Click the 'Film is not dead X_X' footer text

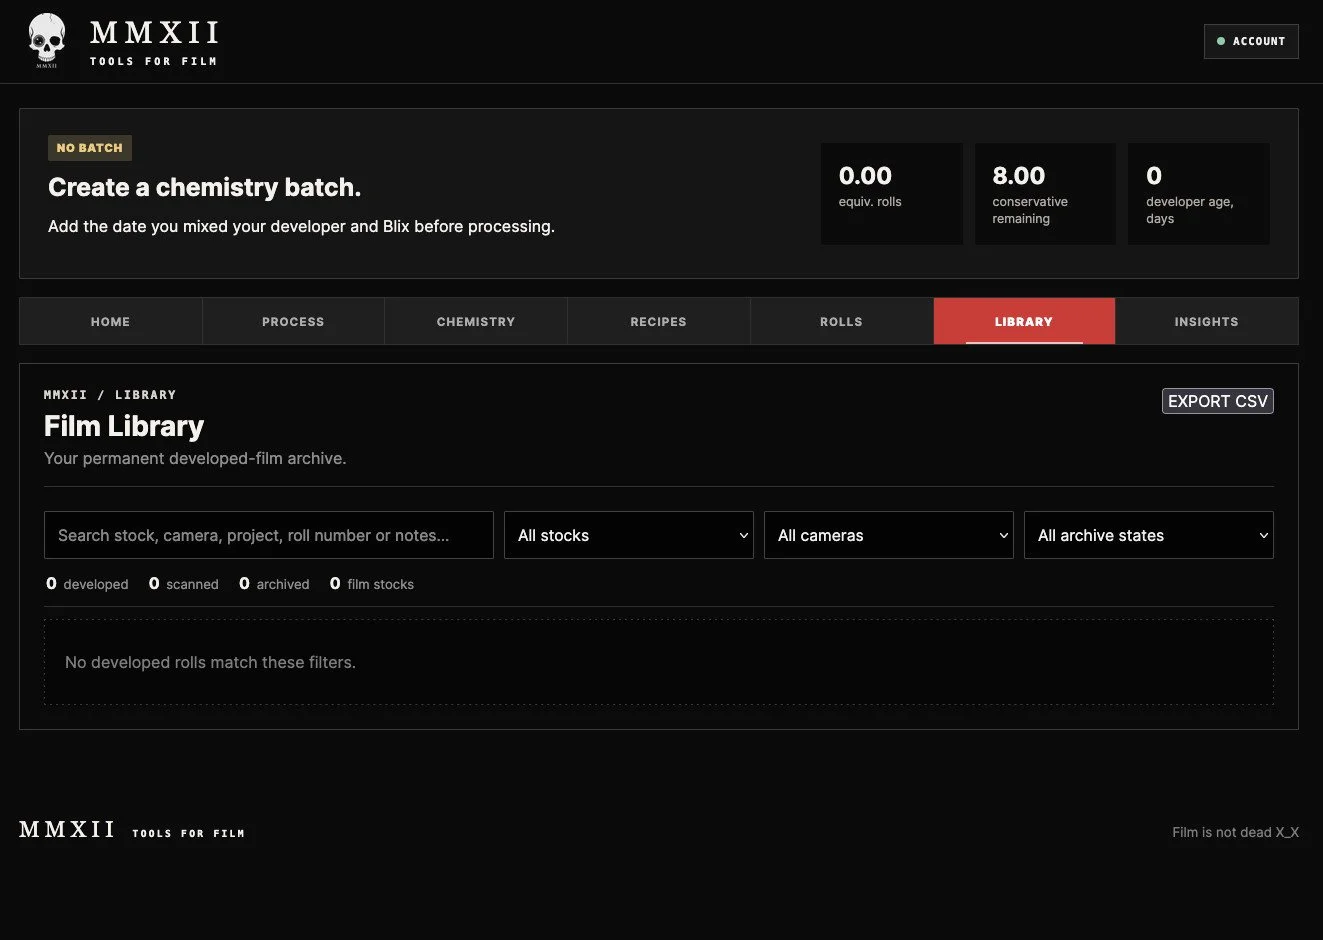point(1236,832)
